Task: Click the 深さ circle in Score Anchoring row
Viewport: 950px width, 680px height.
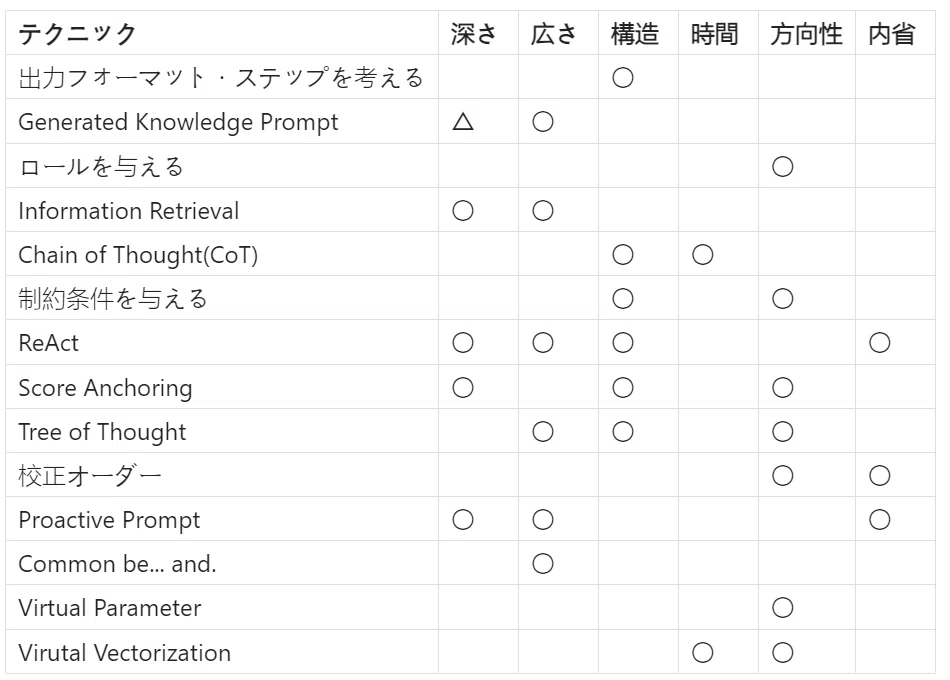Action: [463, 387]
